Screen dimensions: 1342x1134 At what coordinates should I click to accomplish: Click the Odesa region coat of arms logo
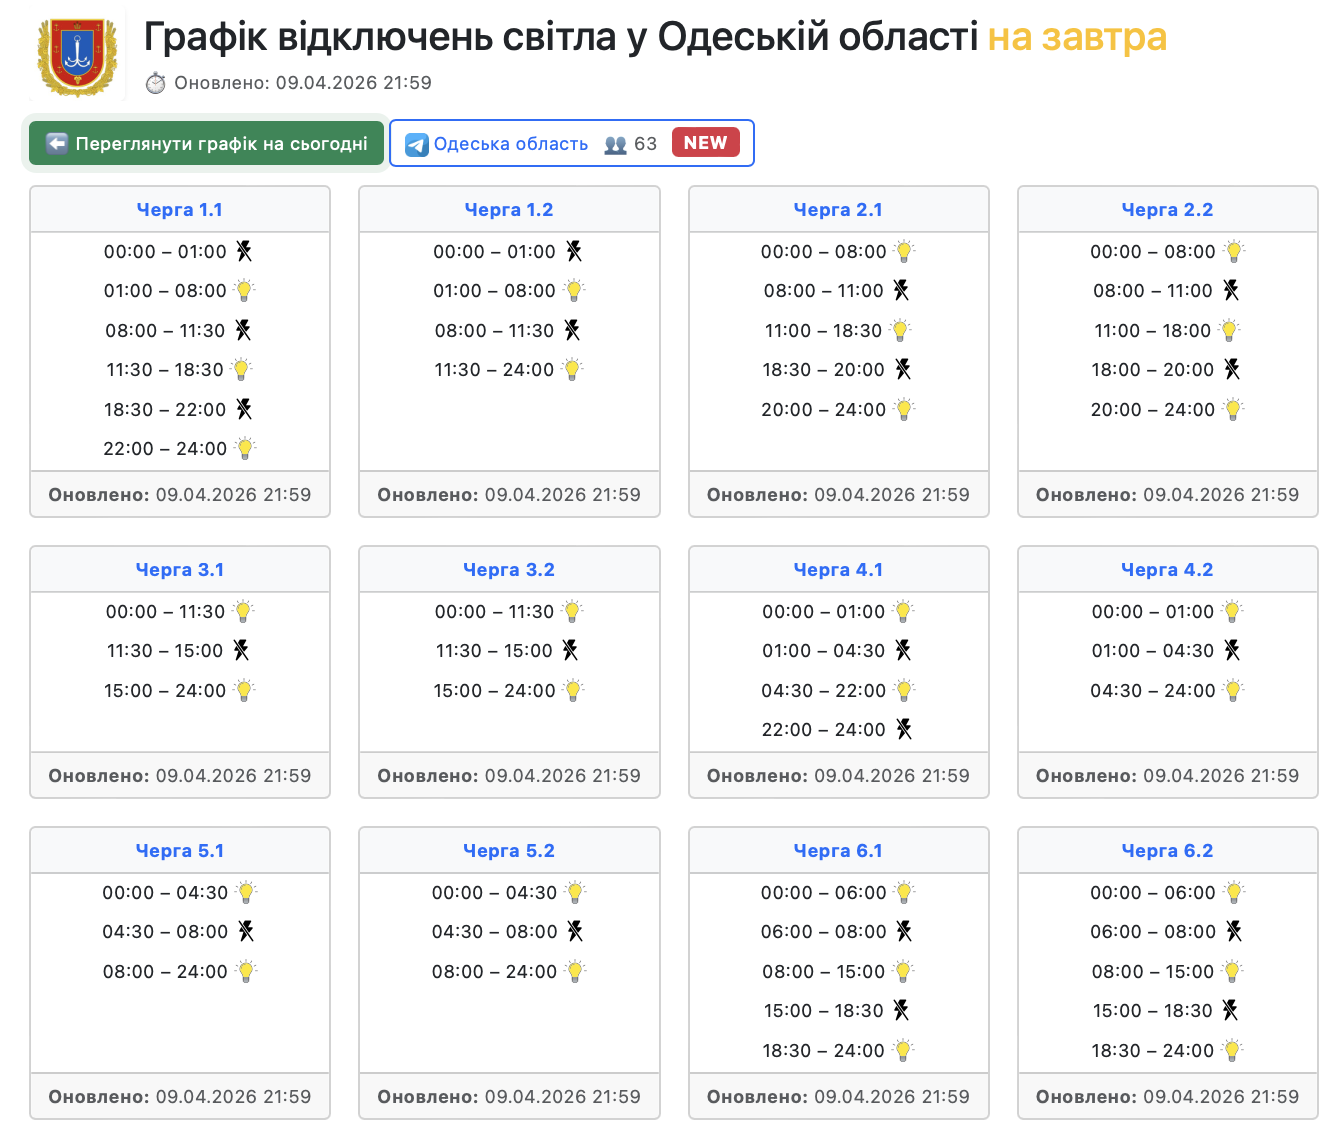77,57
